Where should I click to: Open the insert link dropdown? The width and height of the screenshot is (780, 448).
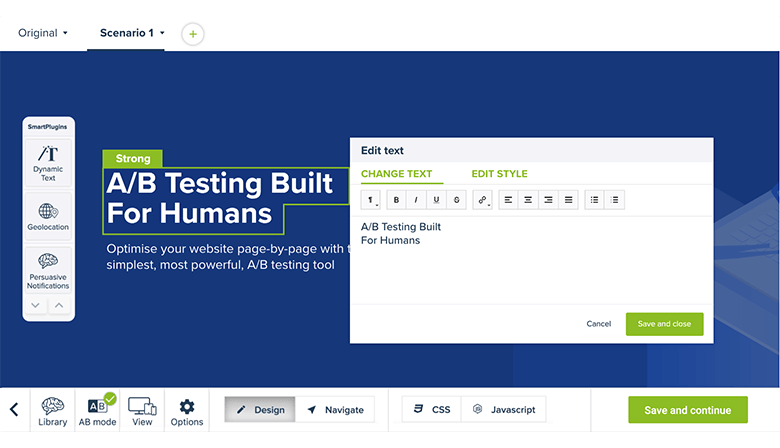point(483,200)
